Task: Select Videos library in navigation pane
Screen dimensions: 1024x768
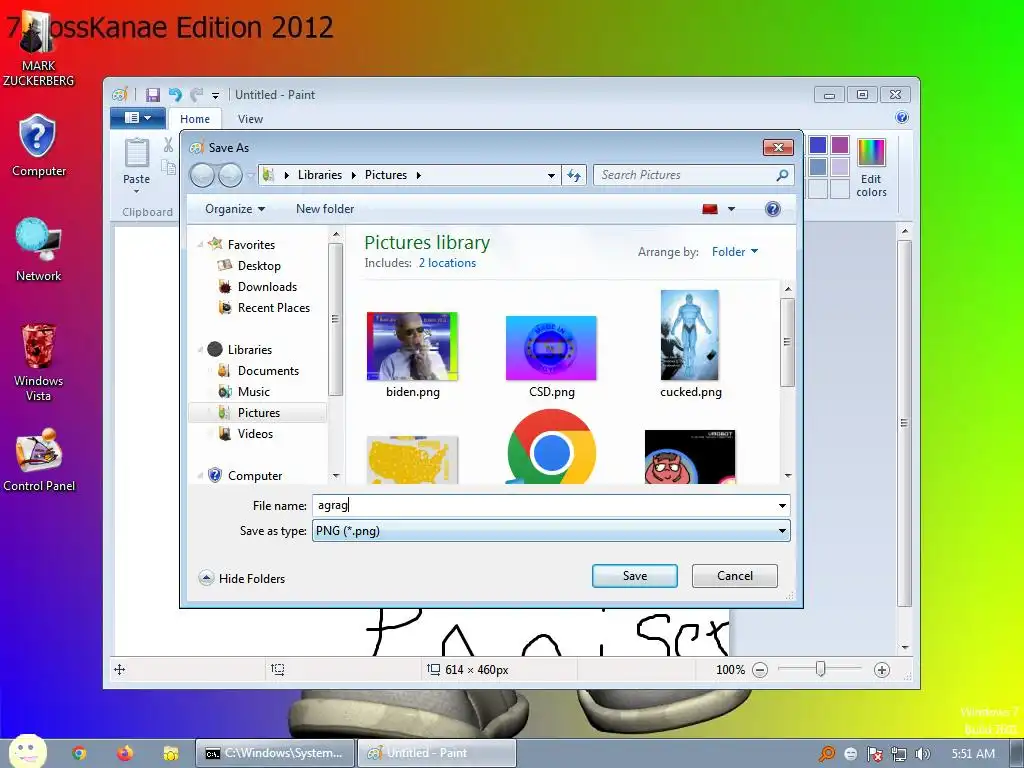Action: pos(255,434)
